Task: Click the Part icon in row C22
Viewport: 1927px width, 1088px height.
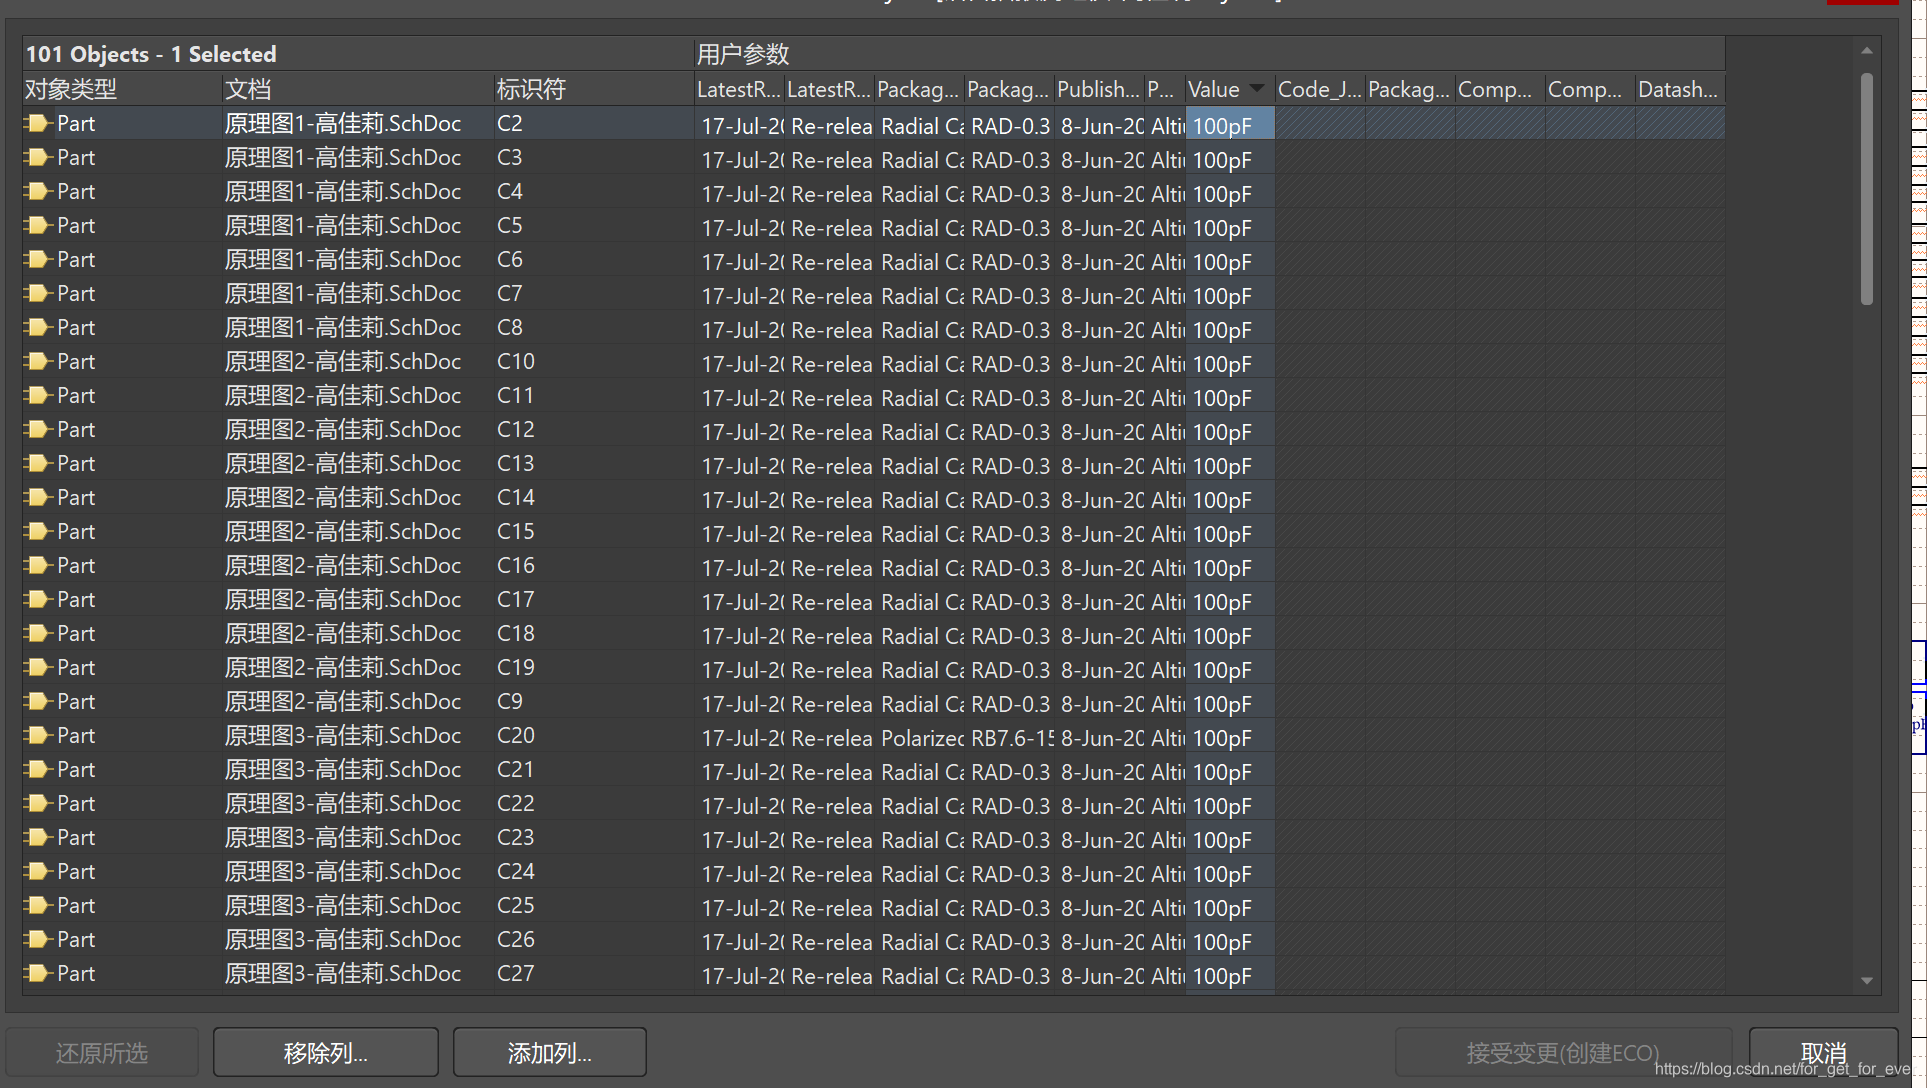Action: [38, 804]
